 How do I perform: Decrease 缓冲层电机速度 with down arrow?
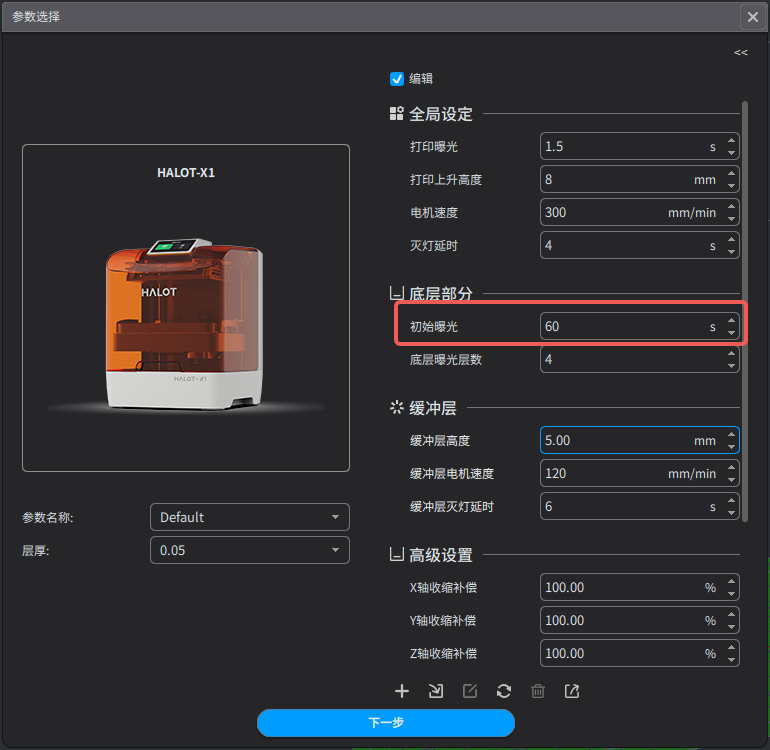(x=731, y=479)
